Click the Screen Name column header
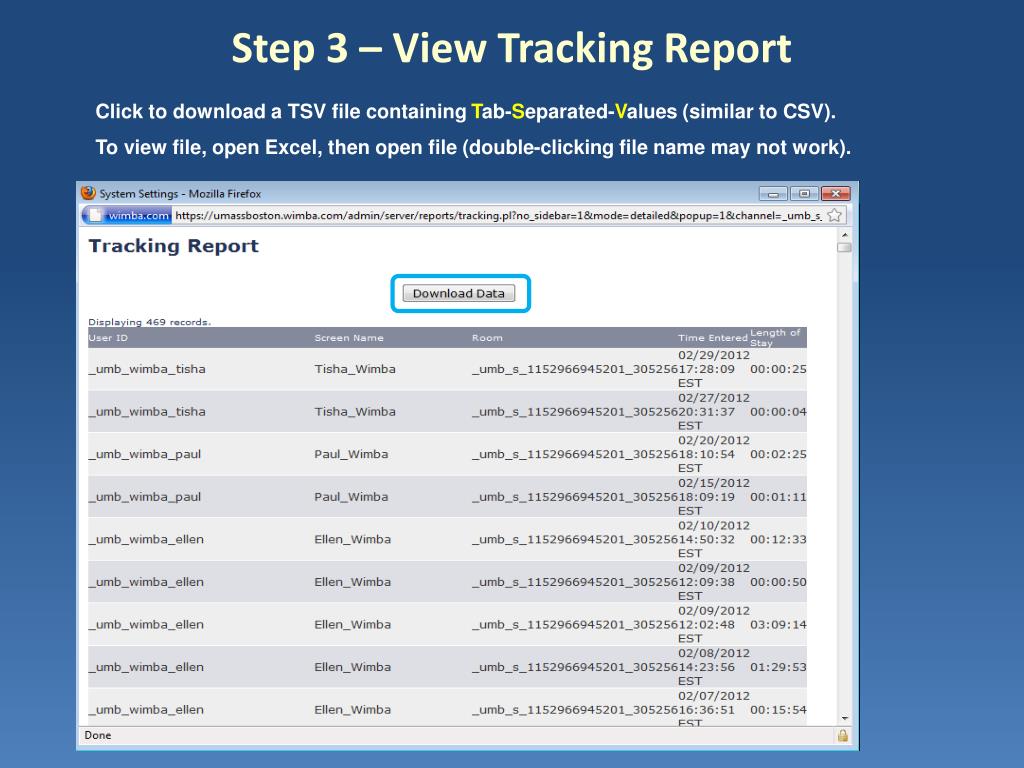 point(349,338)
